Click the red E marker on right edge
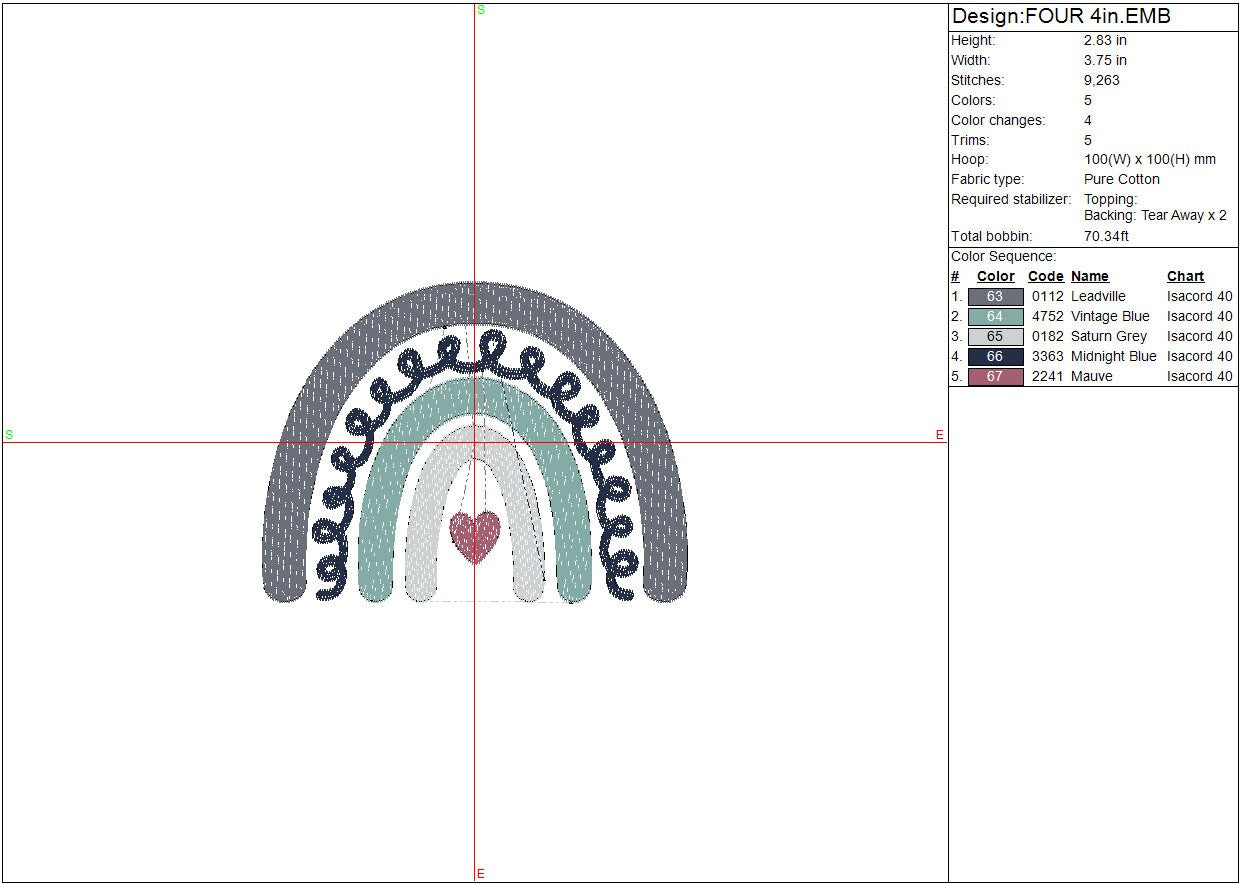Screen dimensions: 1243x884 click(939, 435)
